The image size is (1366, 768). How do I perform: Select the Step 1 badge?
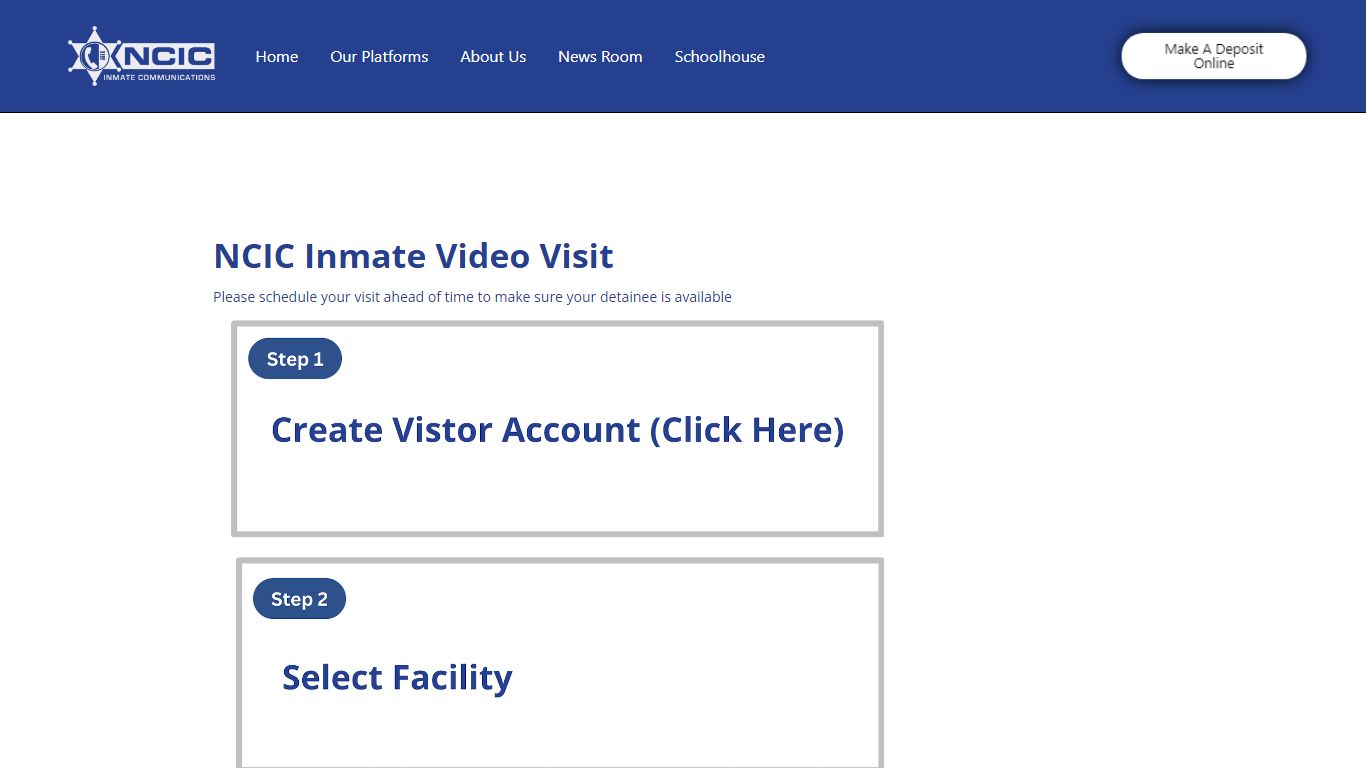point(295,359)
